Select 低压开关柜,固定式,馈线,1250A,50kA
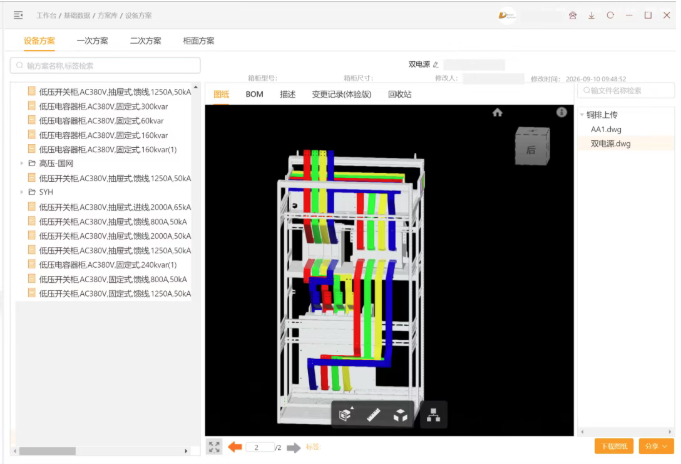This screenshot has height=464, width=681. [115, 293]
